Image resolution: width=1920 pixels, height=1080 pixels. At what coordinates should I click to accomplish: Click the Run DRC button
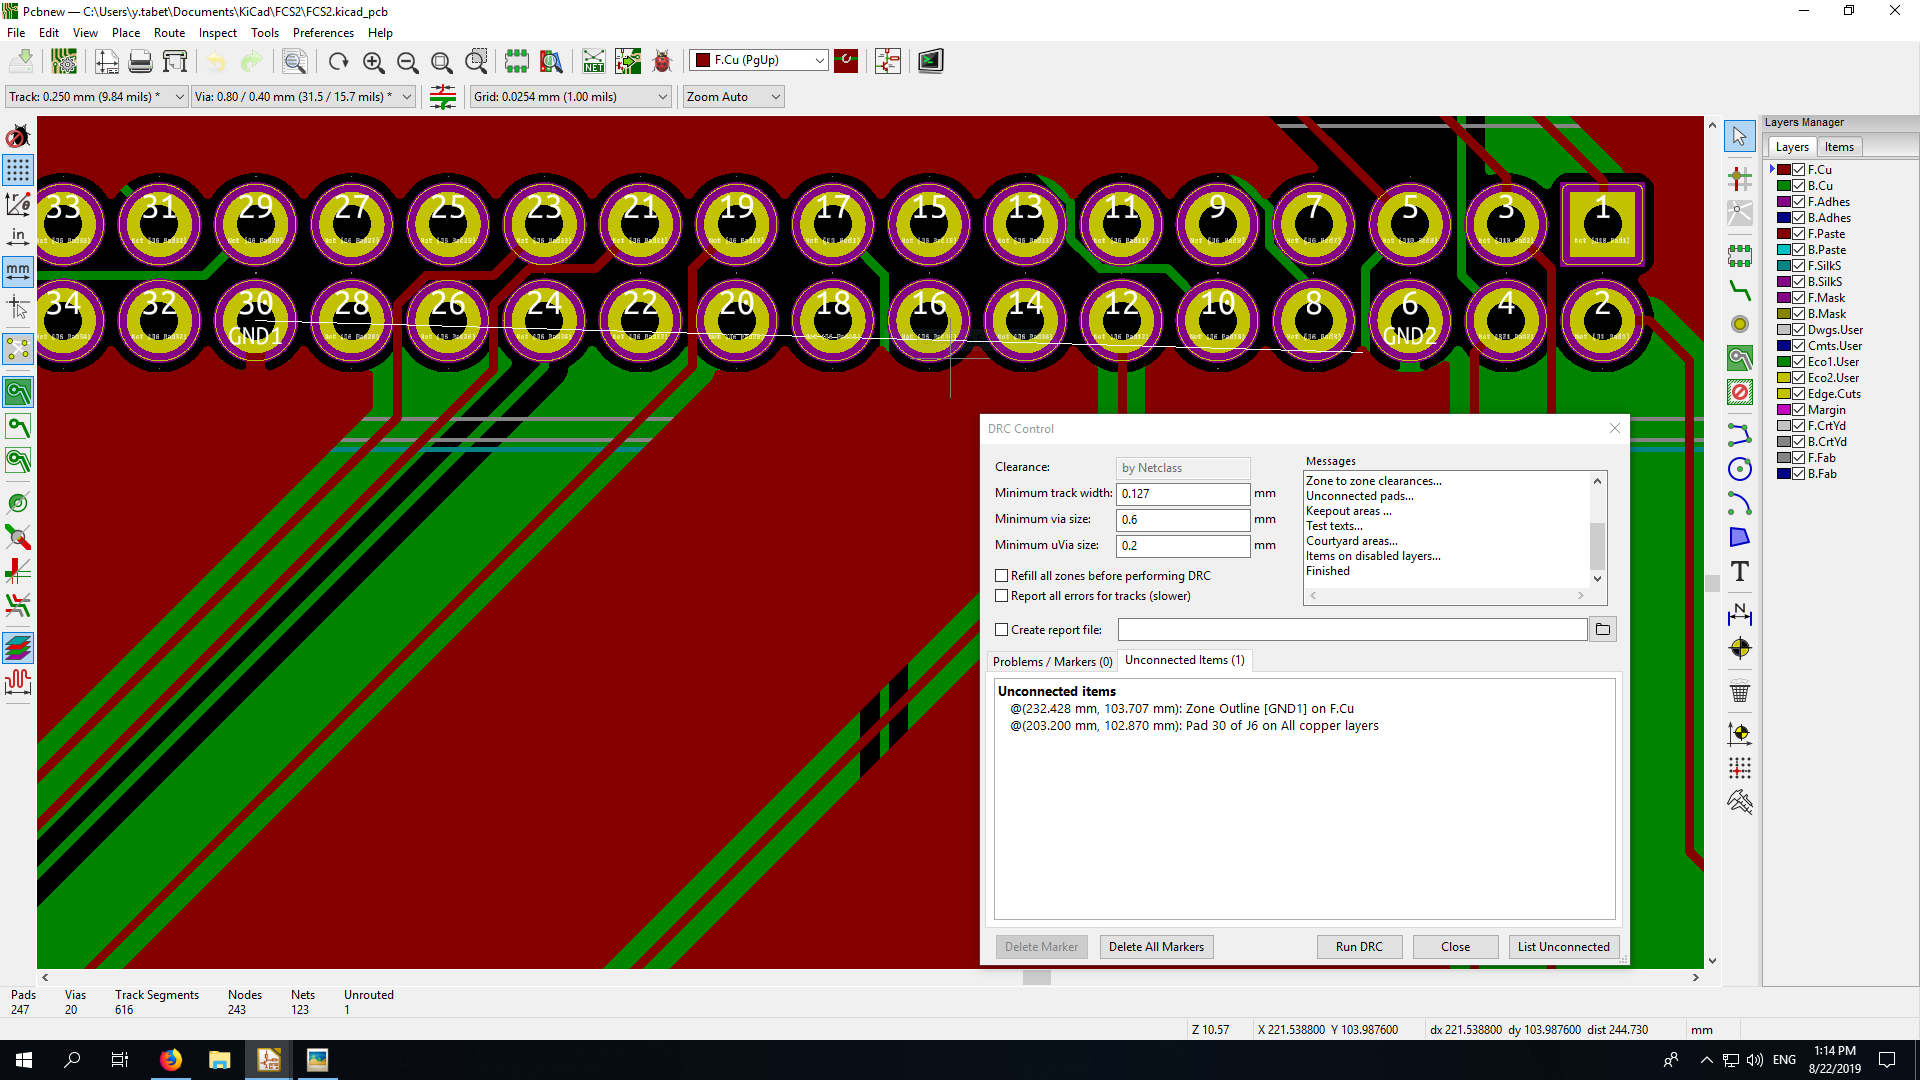click(1359, 947)
